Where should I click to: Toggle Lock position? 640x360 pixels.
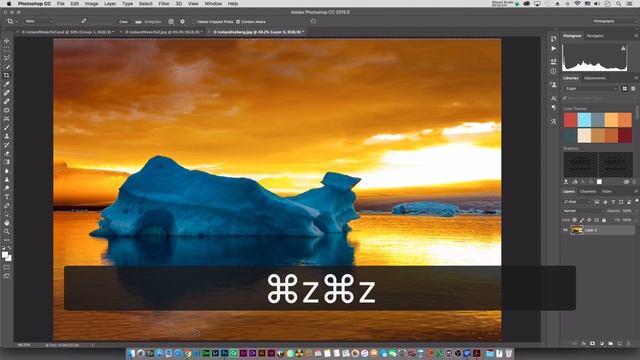pyautogui.click(x=589, y=220)
